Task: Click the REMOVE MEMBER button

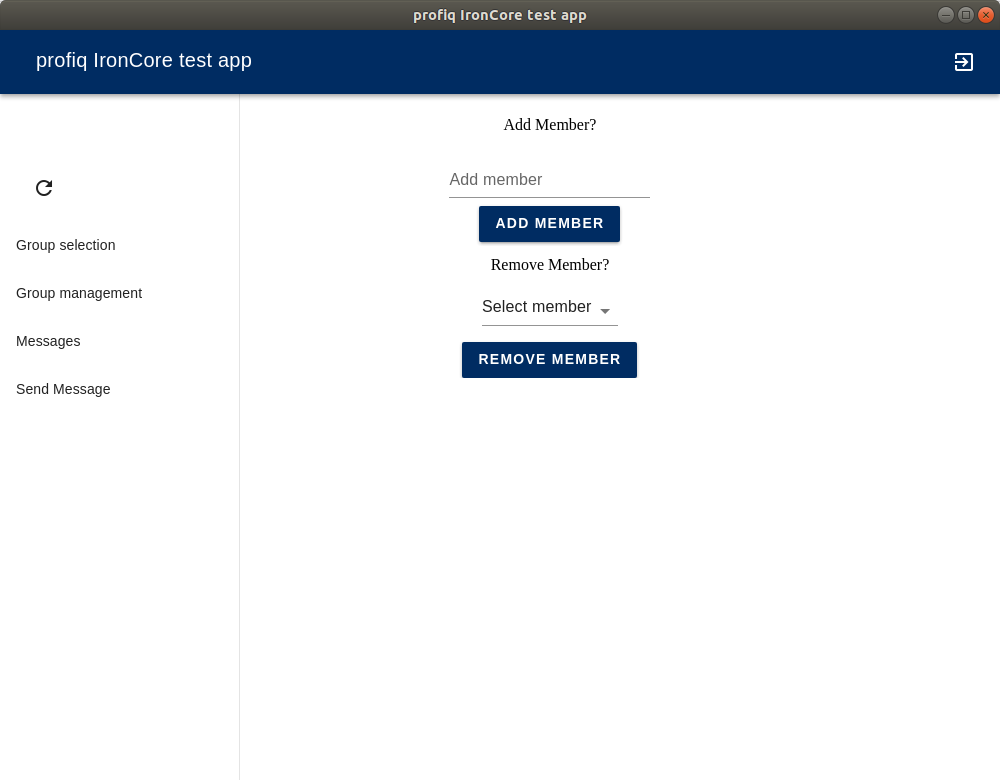Action: pyautogui.click(x=549, y=360)
